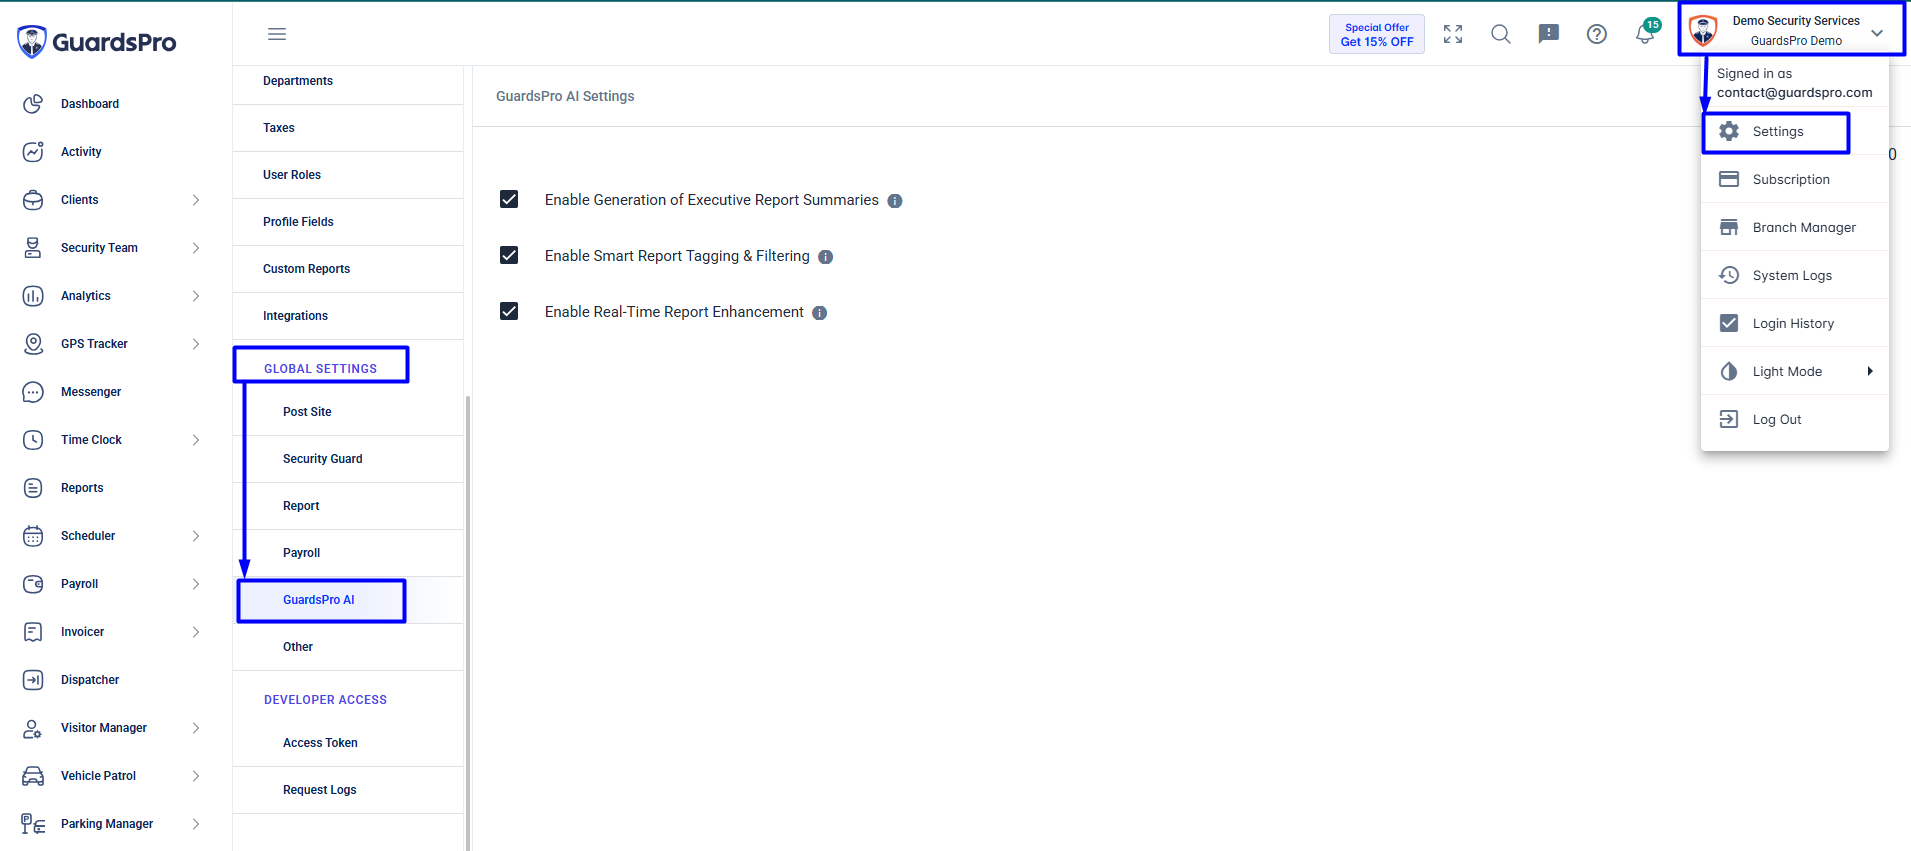1911x851 pixels.
Task: Click info icon beside Real-Time Report Enhancement
Action: click(x=820, y=313)
